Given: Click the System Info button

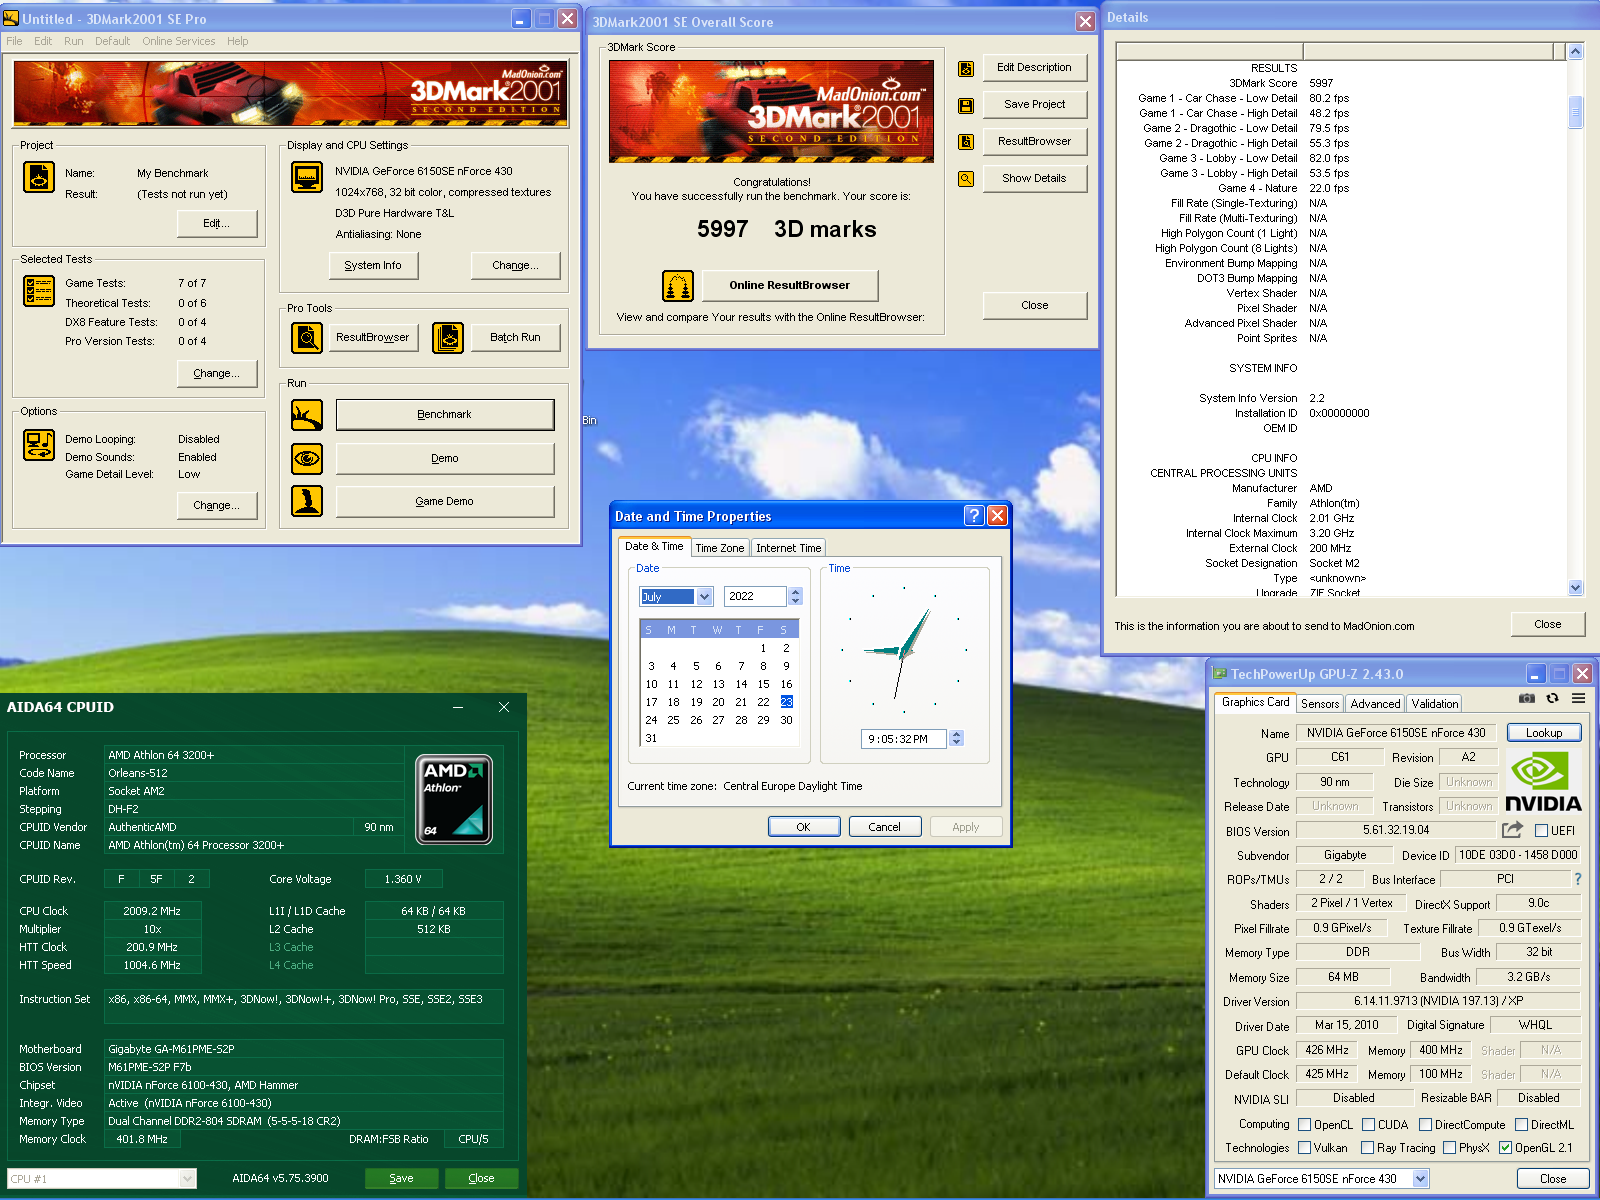Looking at the screenshot, I should (x=373, y=265).
